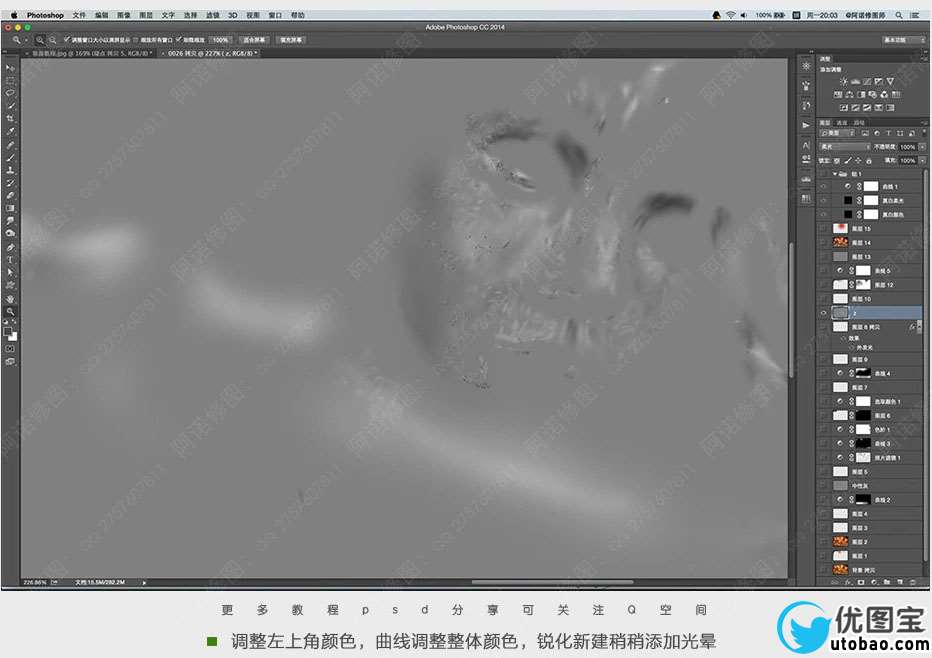Create a new layer via panel bottom icon
Screen dimensions: 932x658
click(x=899, y=580)
